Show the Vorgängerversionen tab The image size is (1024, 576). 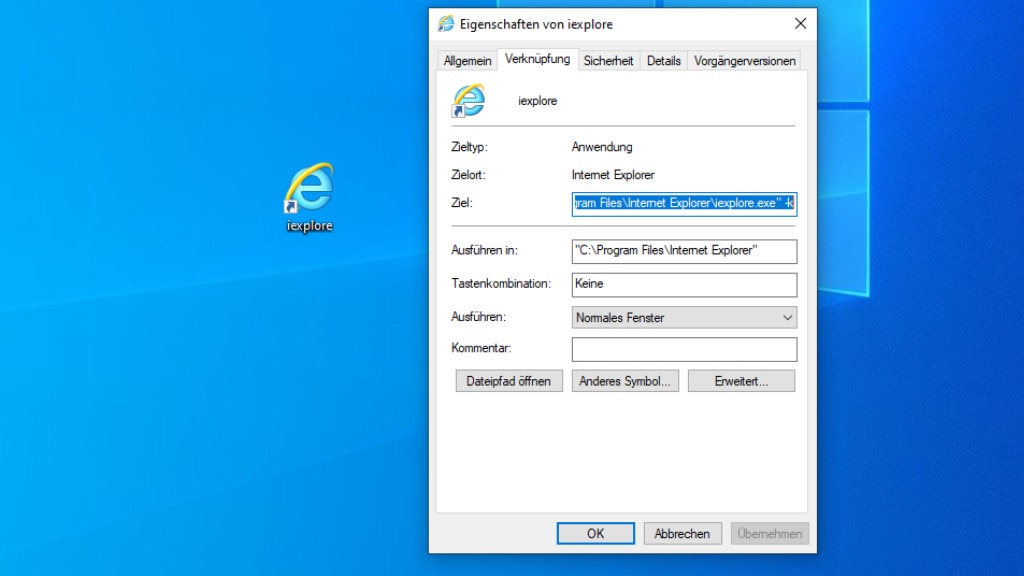coord(745,61)
